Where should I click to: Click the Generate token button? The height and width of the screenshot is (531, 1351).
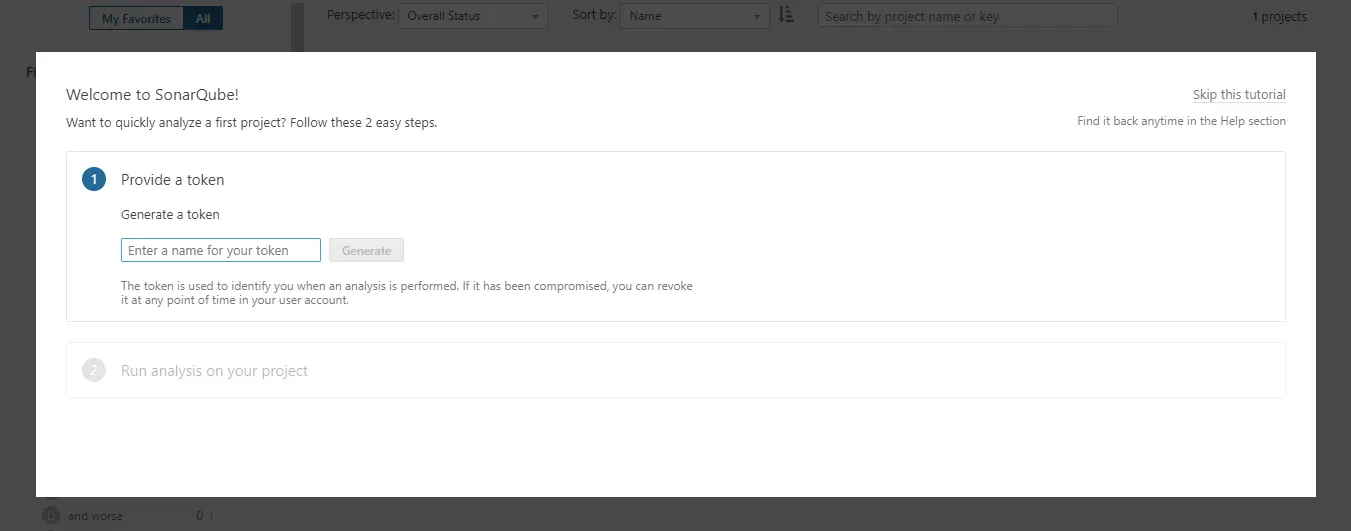pos(366,250)
